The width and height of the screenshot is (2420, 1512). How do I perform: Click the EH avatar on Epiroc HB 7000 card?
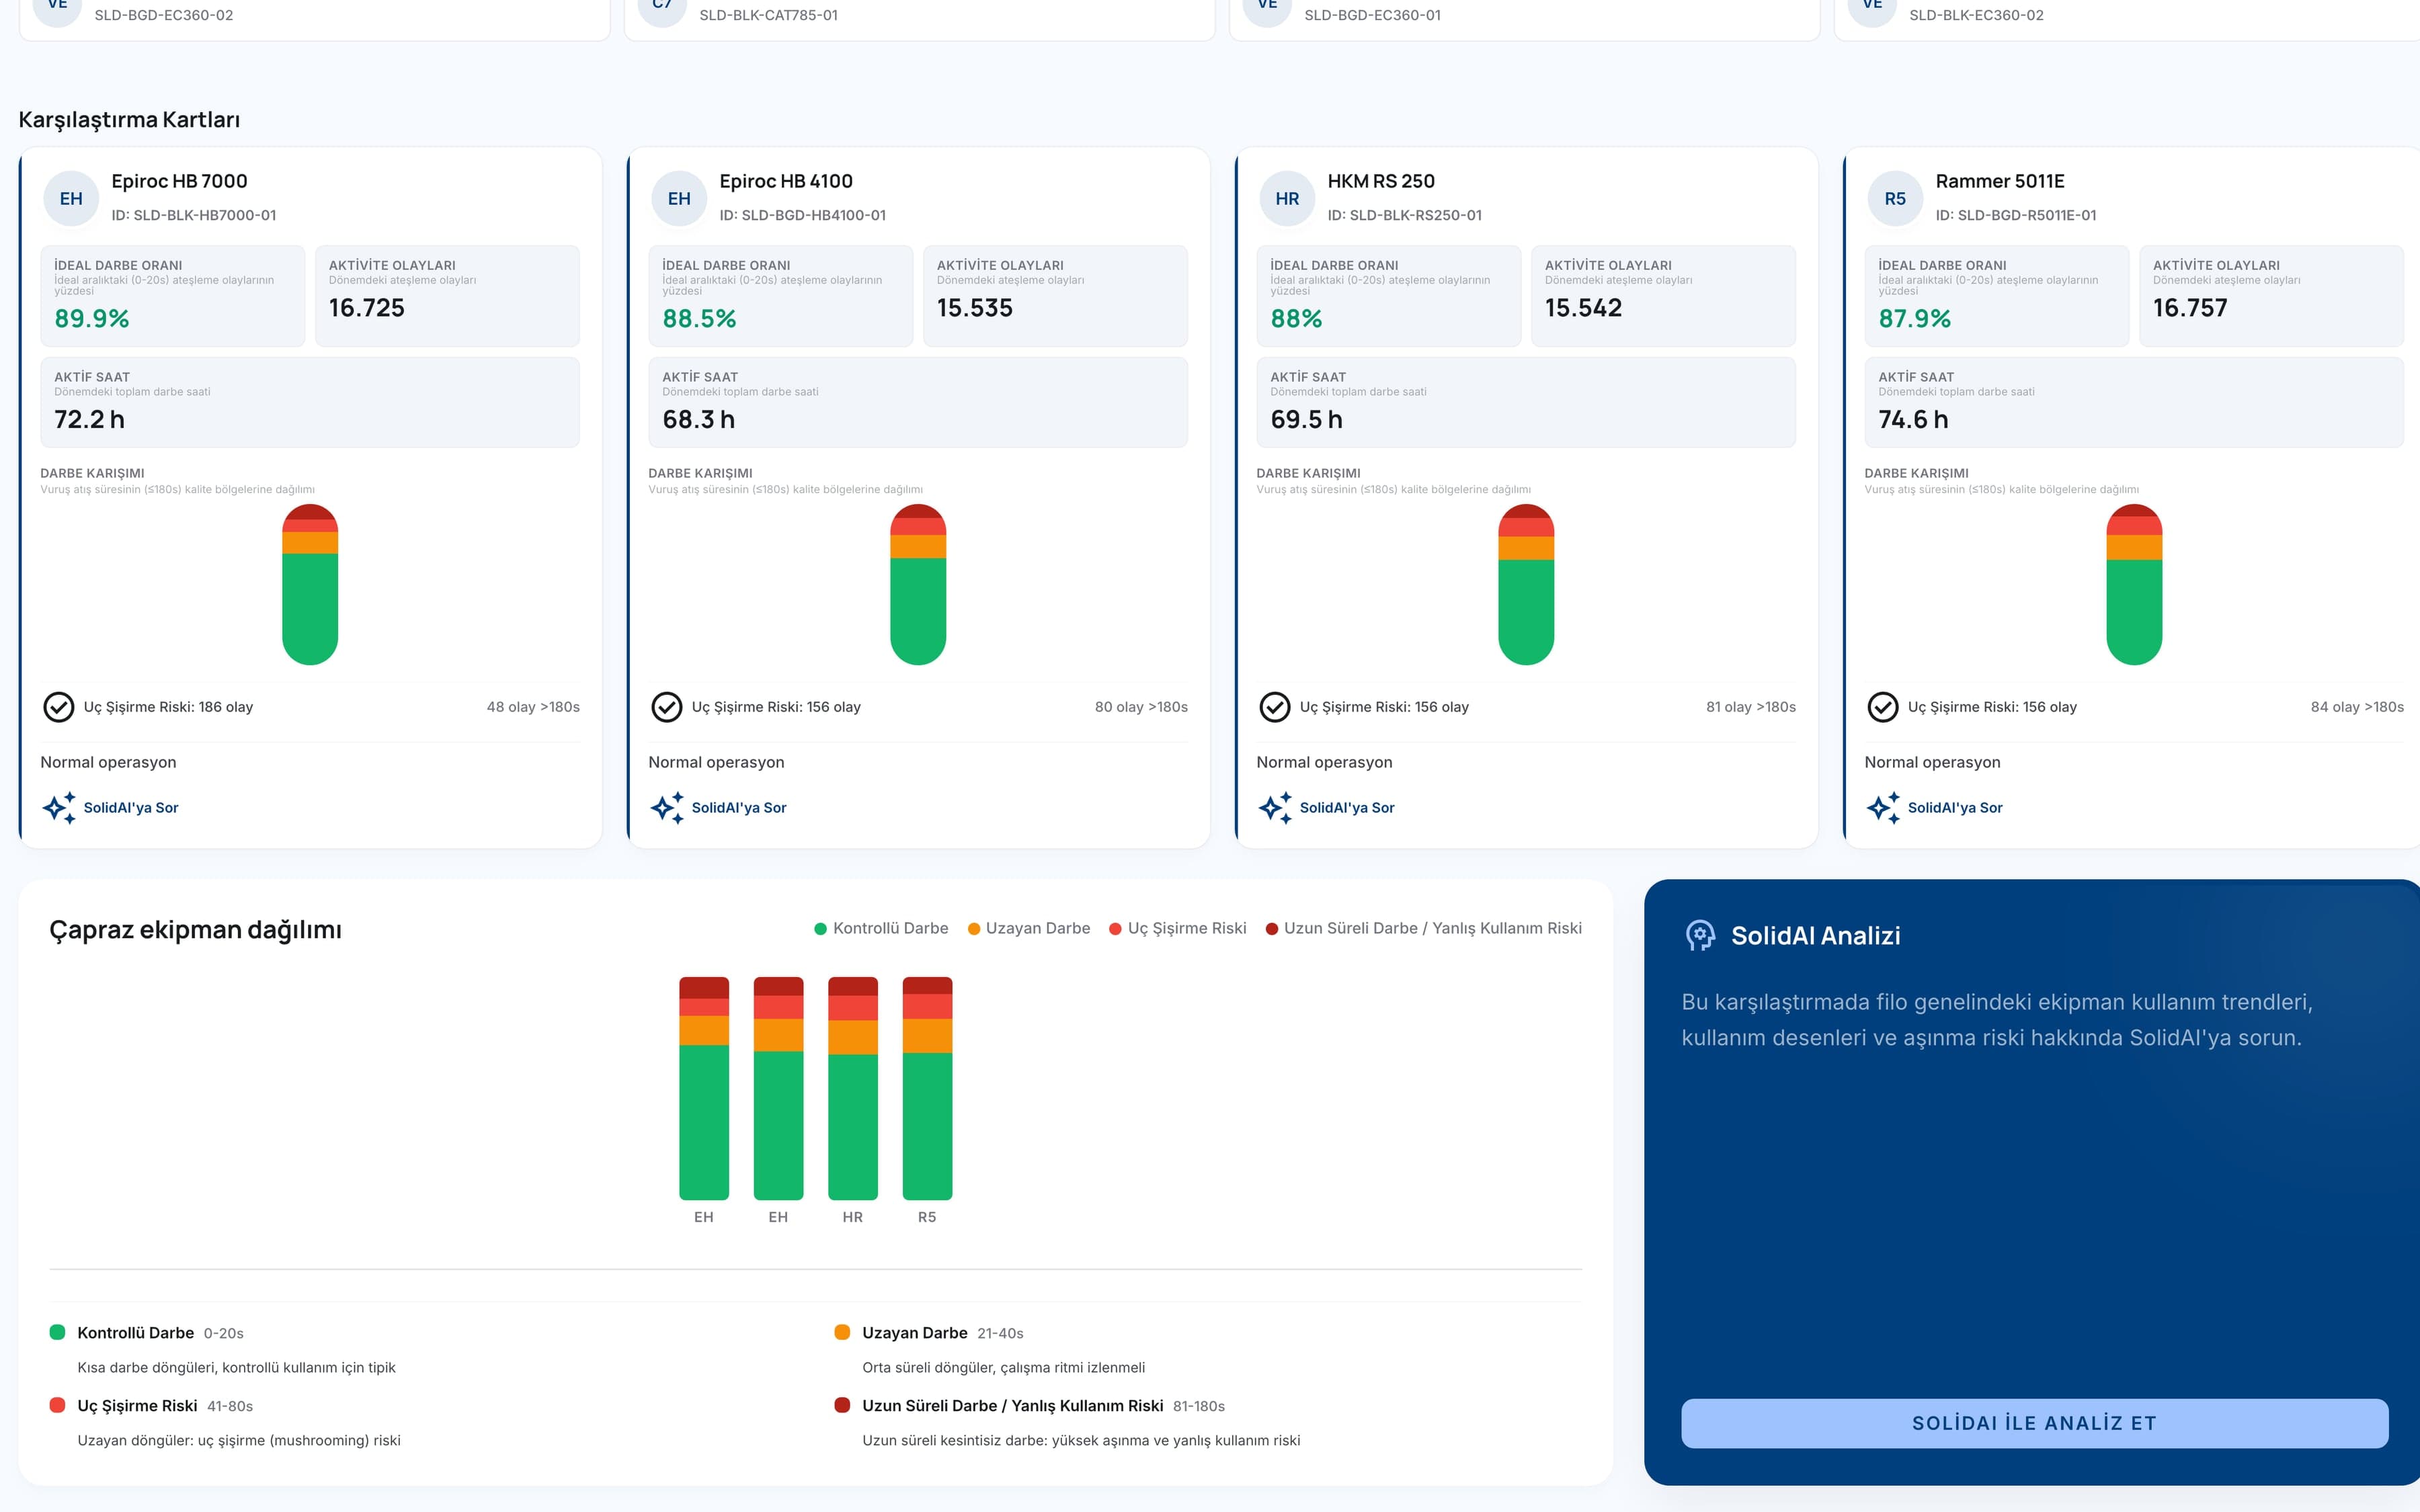[71, 198]
